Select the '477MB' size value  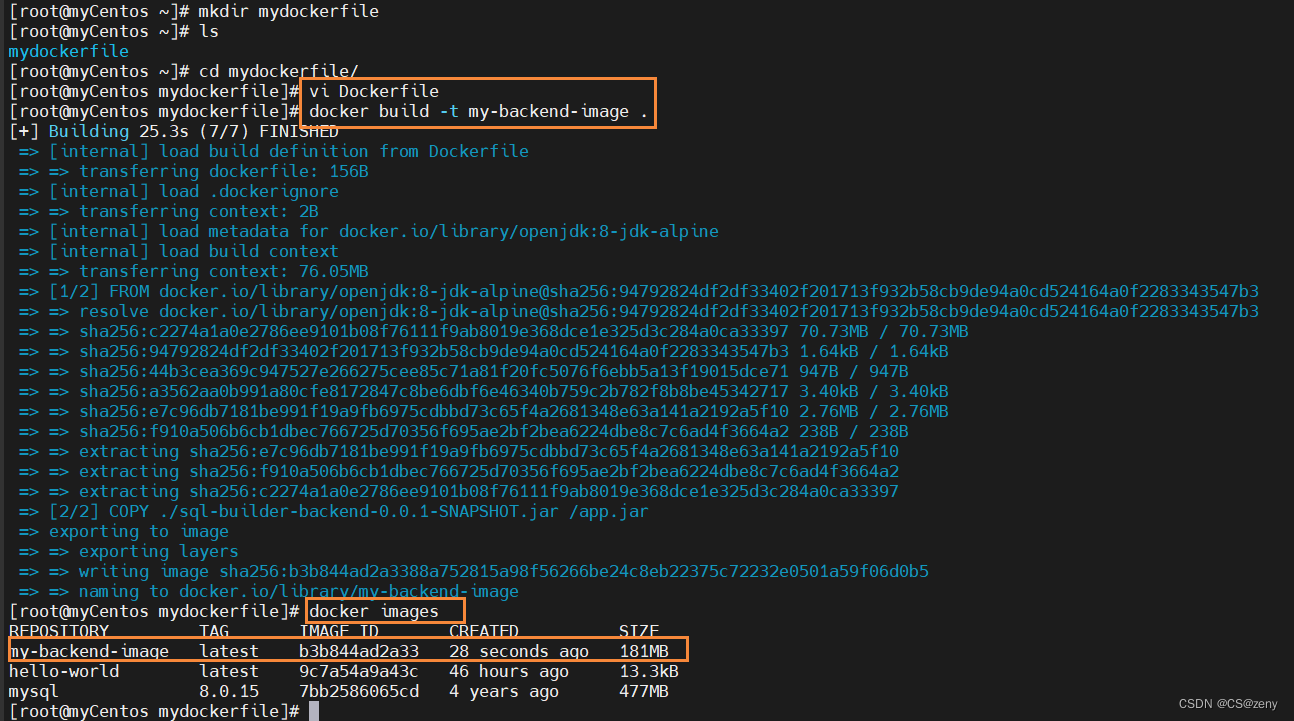point(644,691)
